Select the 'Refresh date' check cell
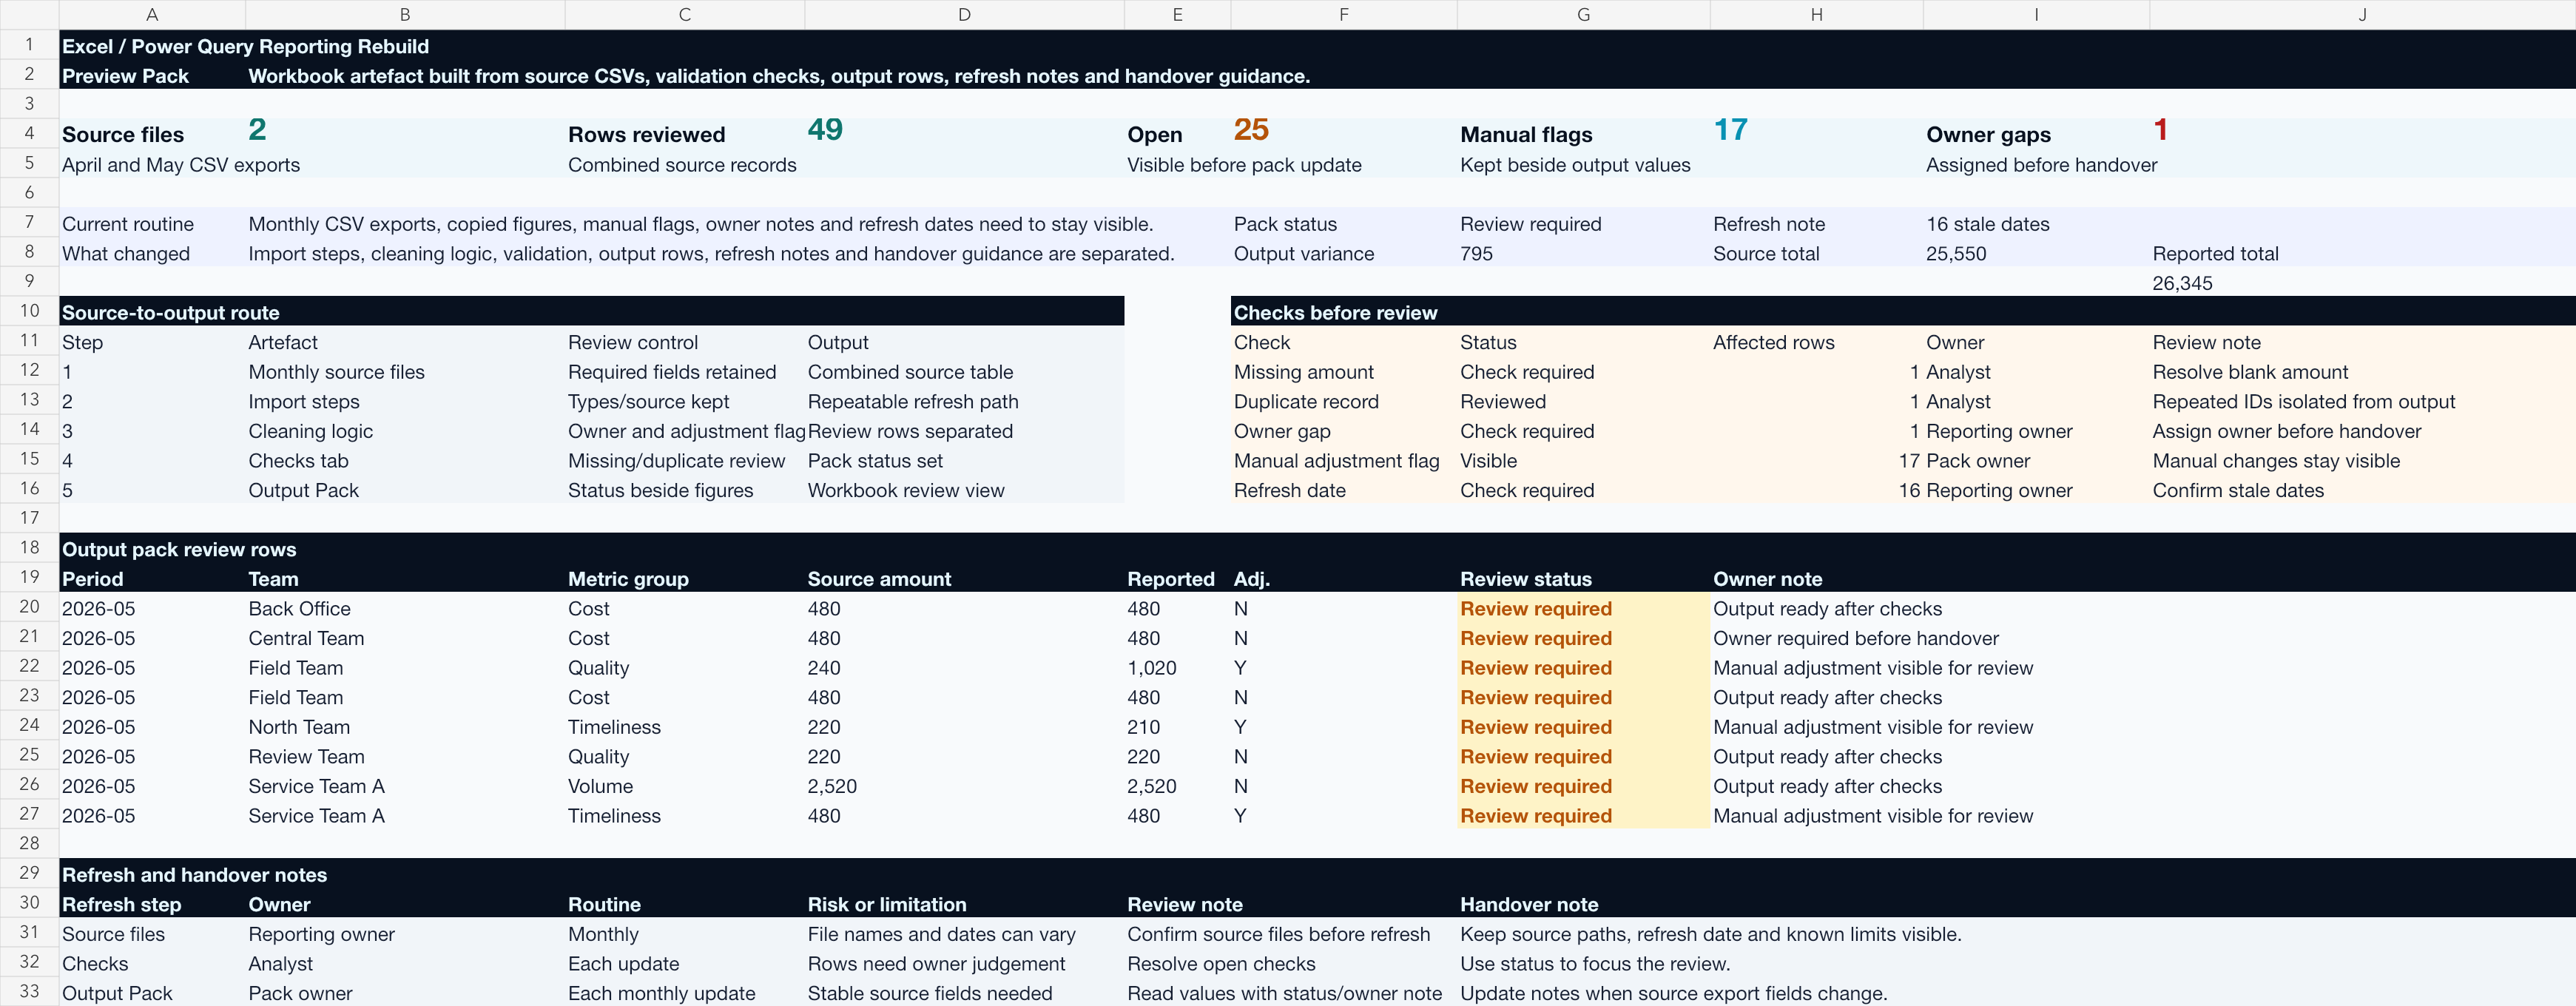This screenshot has height=1006, width=2576. coord(1289,490)
